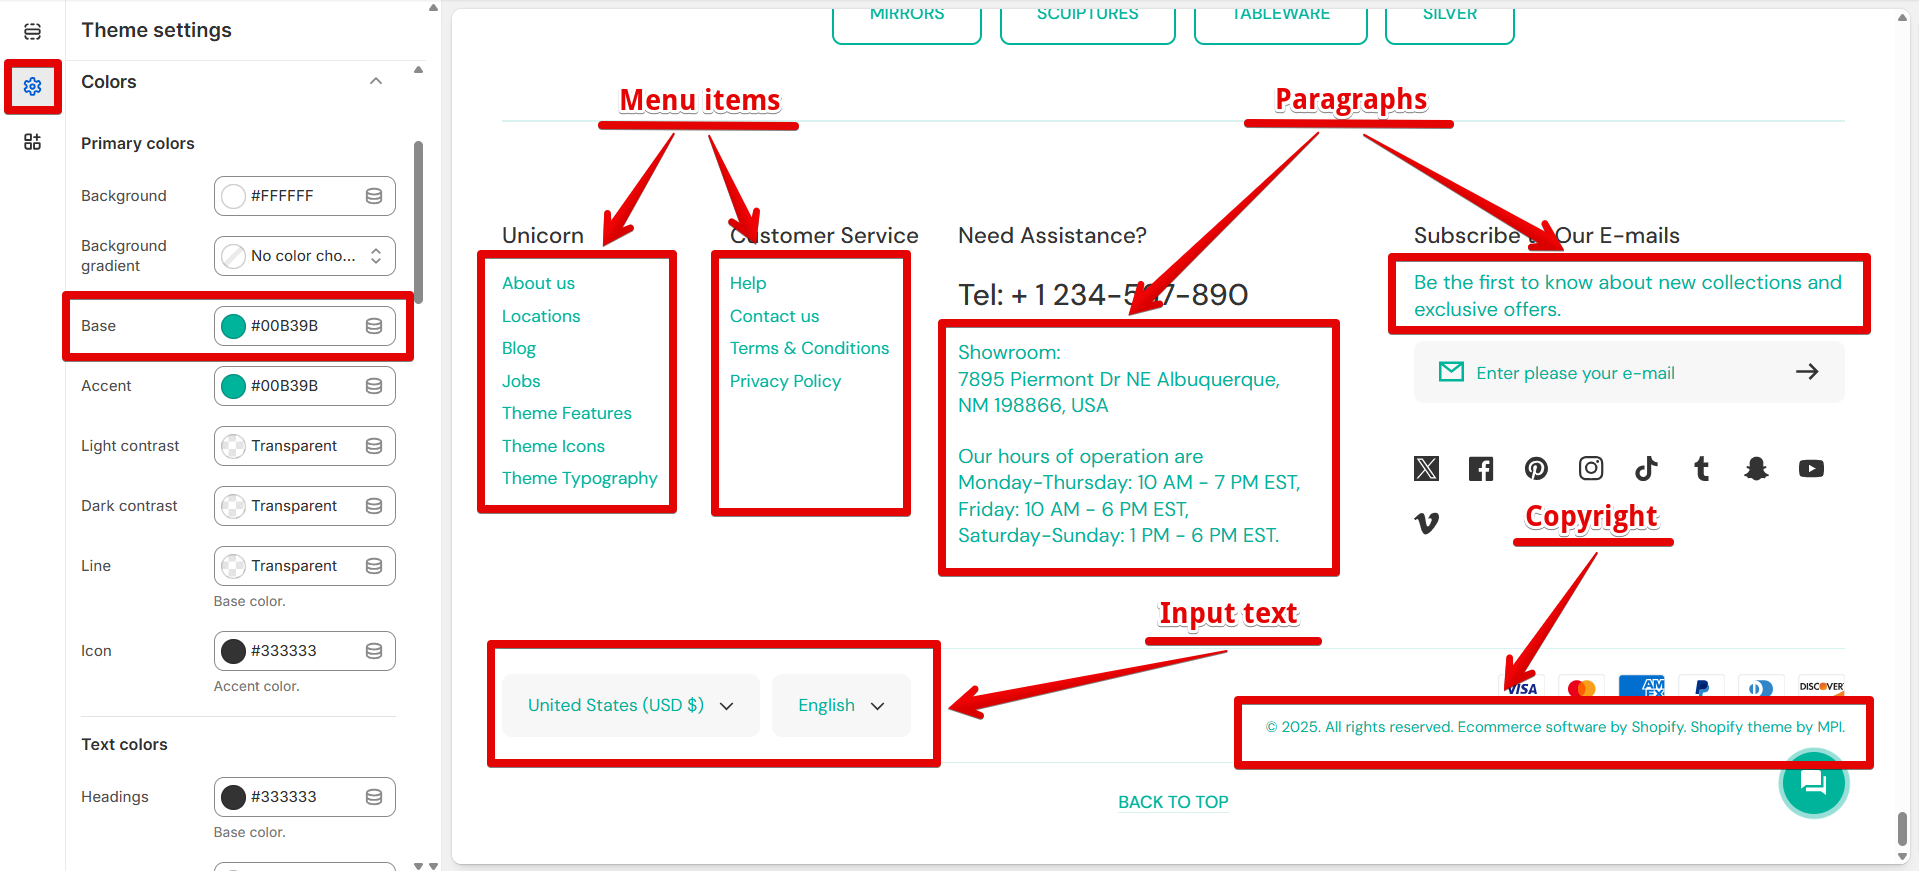Click the BACK TO TOP link
1919x871 pixels.
point(1173,802)
